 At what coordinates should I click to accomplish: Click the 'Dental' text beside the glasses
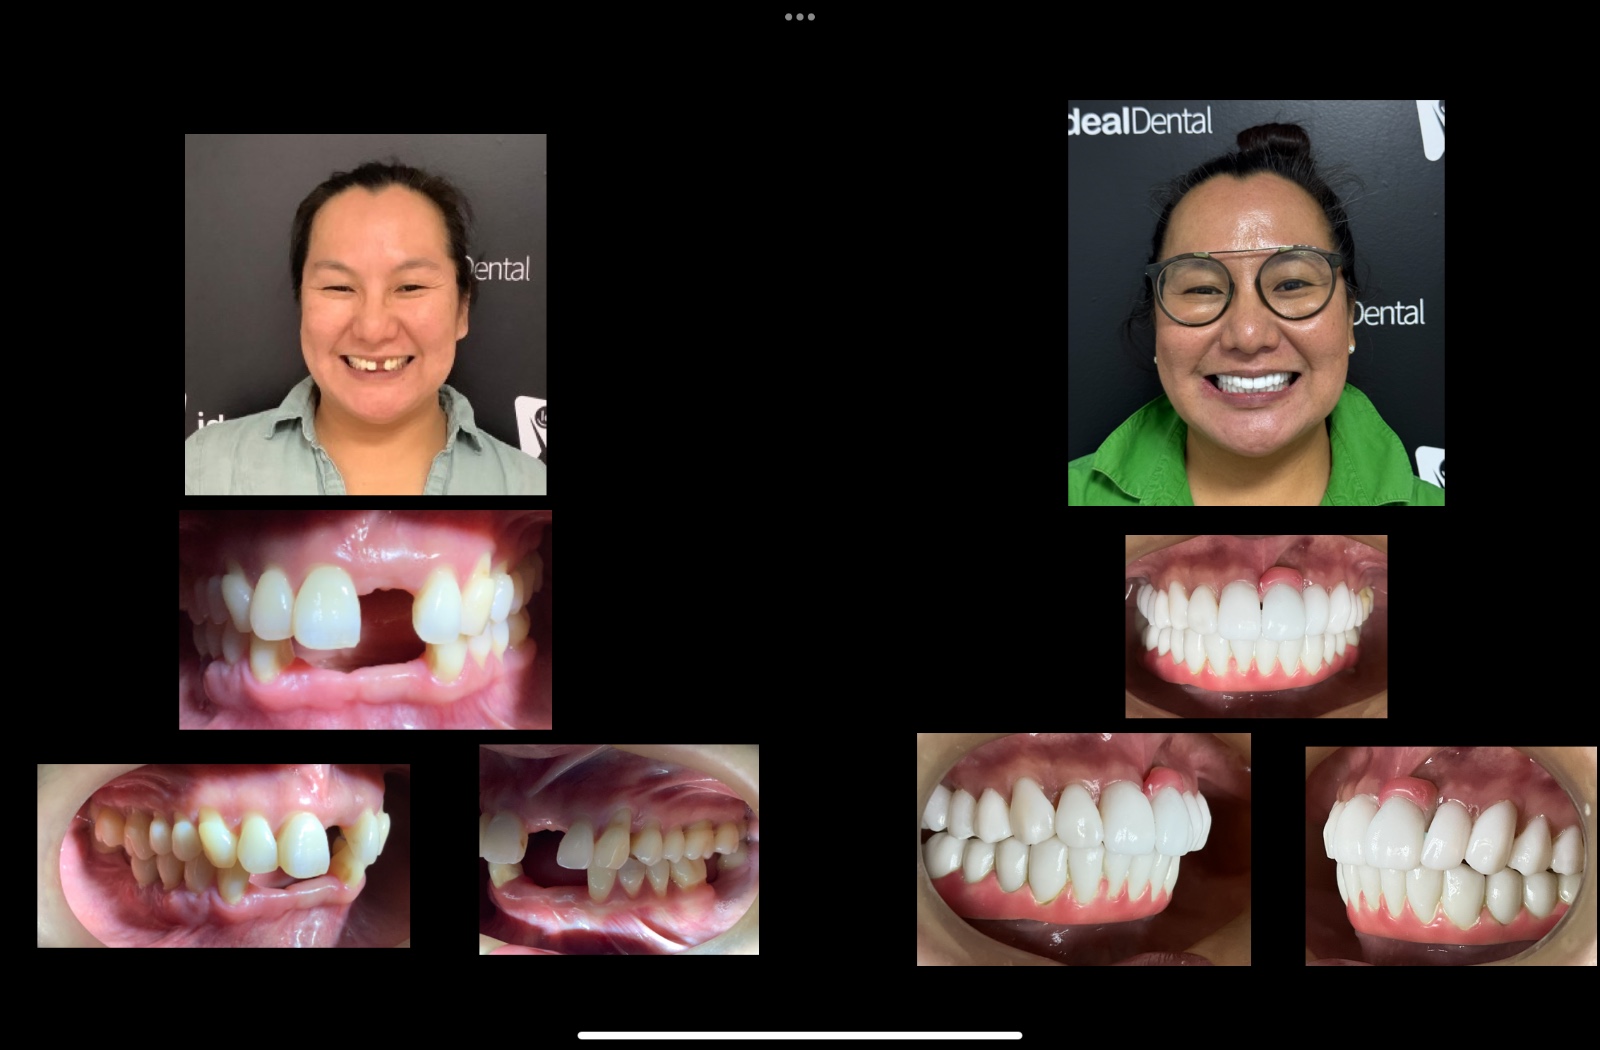pyautogui.click(x=1390, y=314)
